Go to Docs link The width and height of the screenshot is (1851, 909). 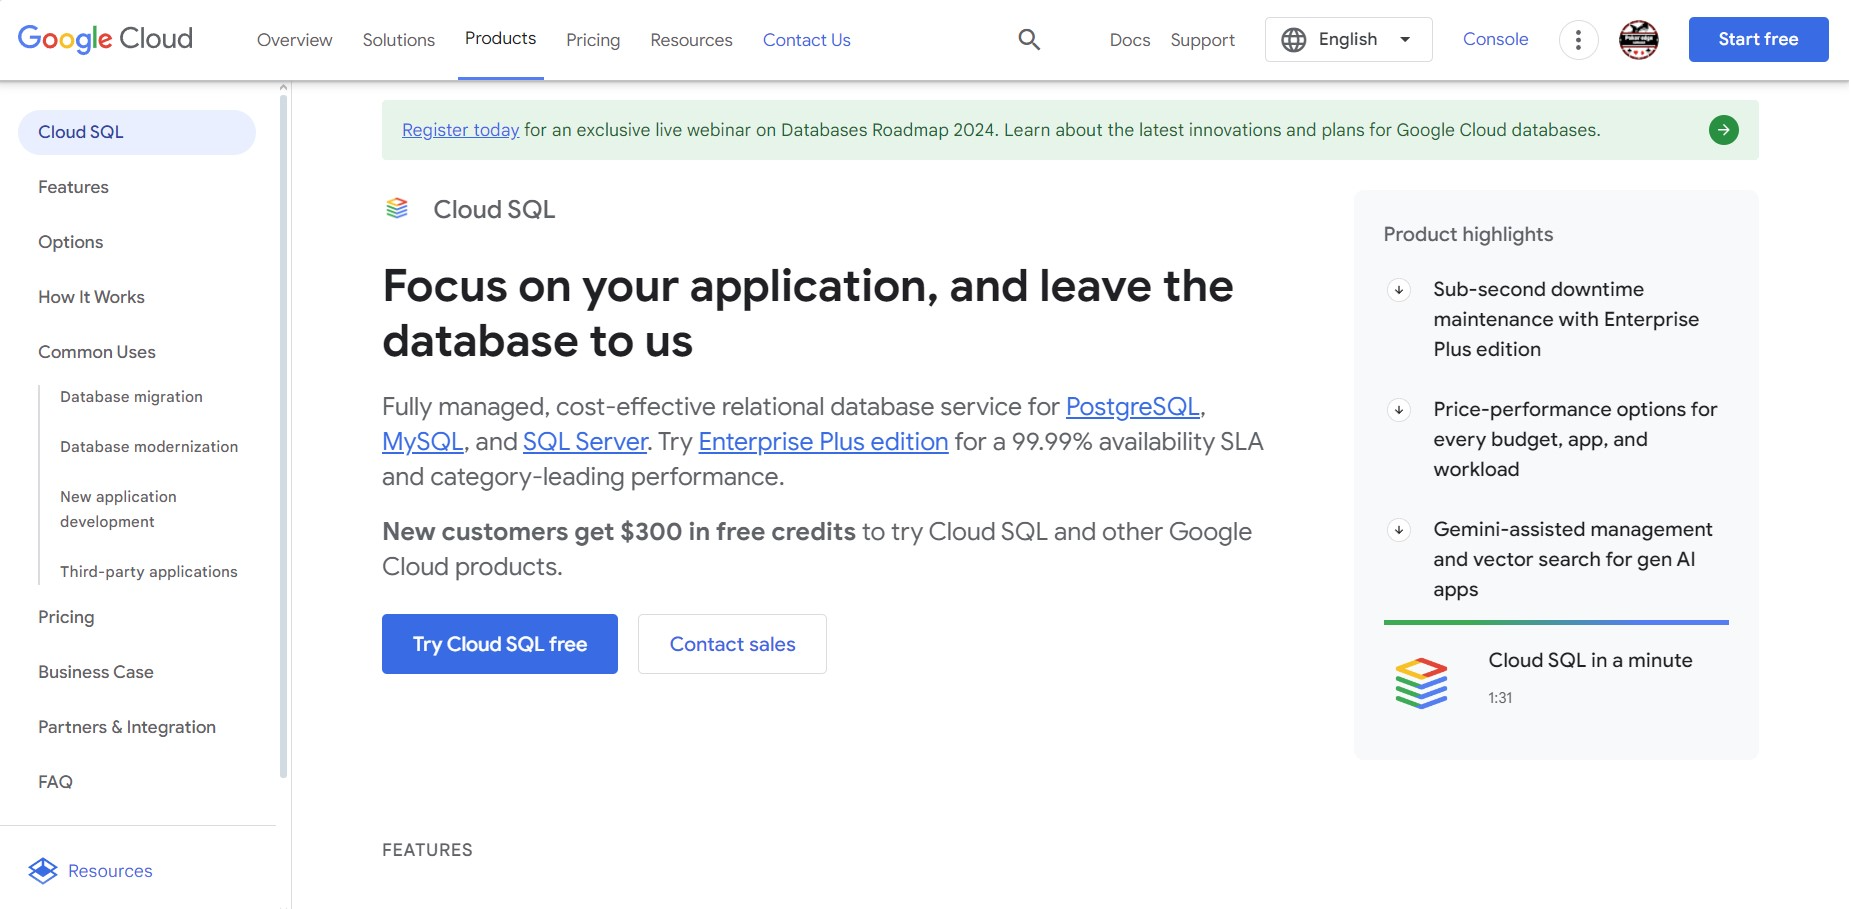click(1129, 40)
